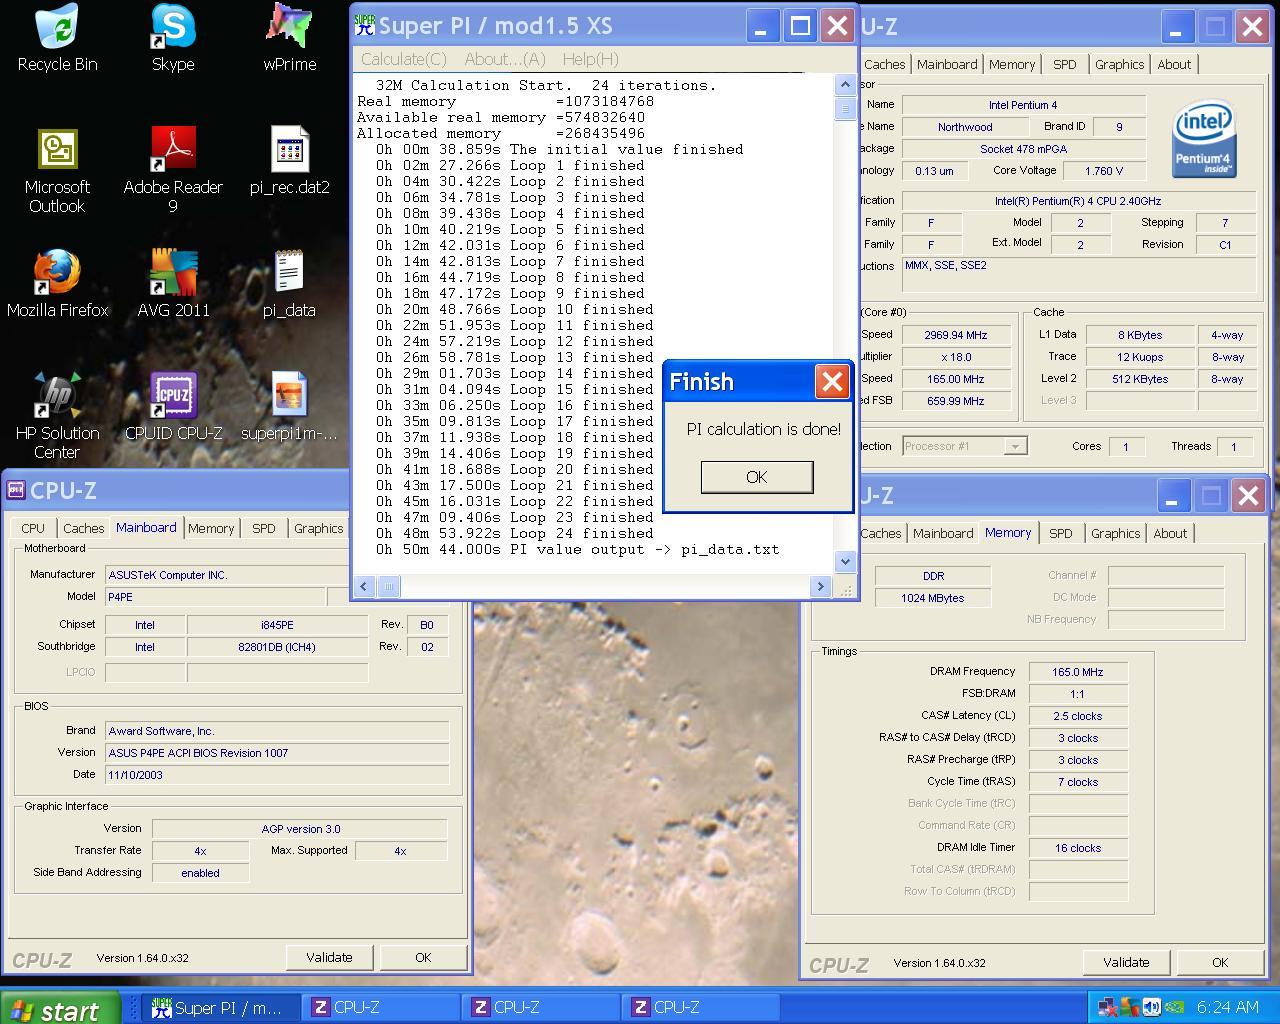Open Graphics tab in top-right CPU-Z window

coord(1119,64)
